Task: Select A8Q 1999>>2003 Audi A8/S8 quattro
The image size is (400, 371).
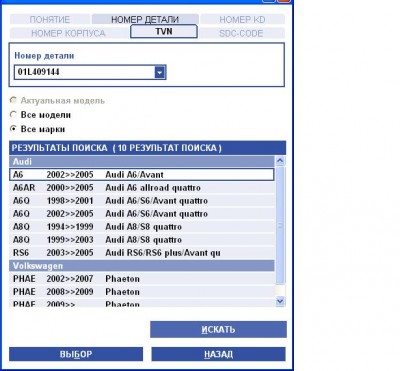Action: click(x=142, y=240)
